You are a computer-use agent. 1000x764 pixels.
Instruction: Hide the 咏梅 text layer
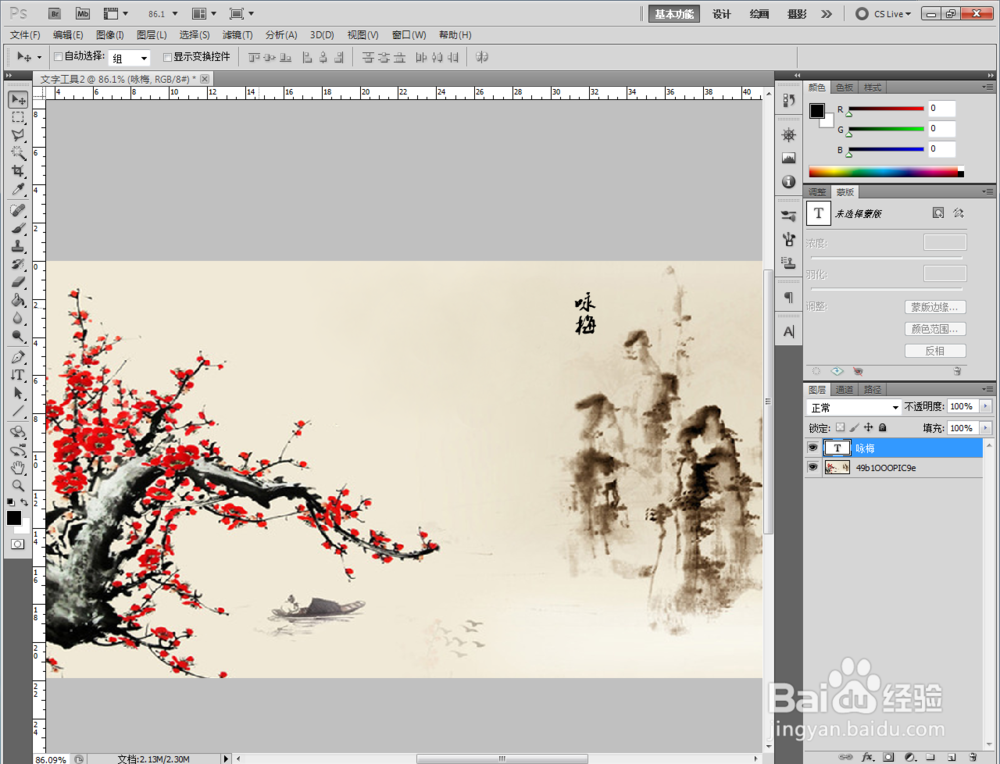click(x=812, y=448)
